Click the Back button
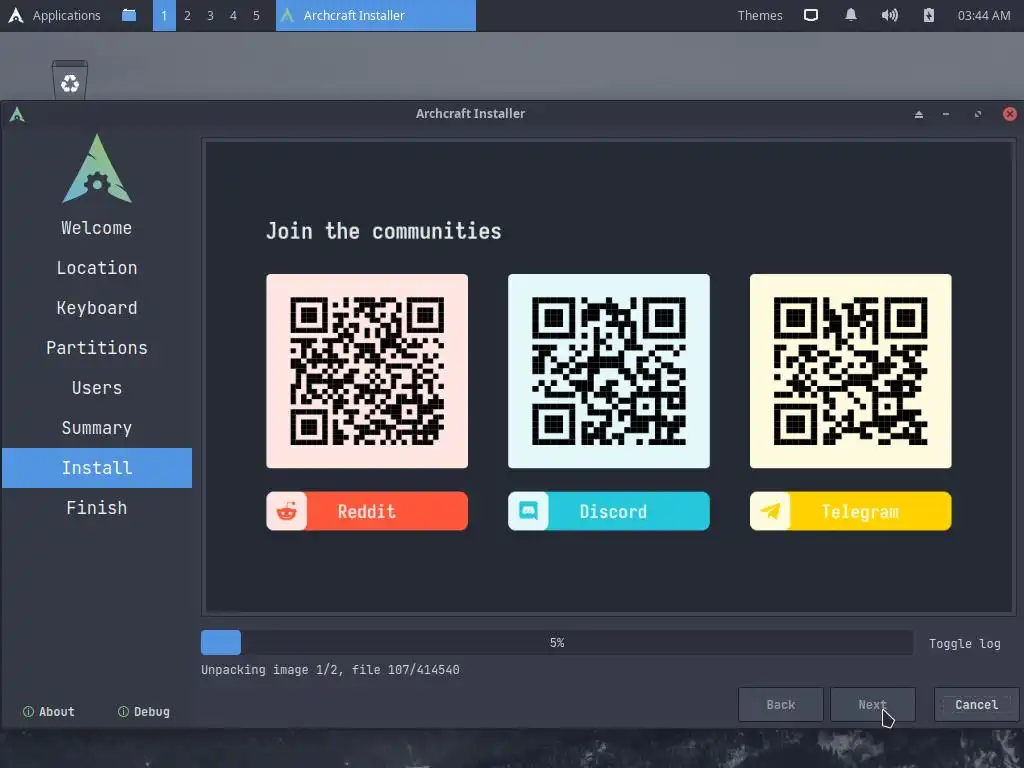This screenshot has height=768, width=1024. [780, 705]
